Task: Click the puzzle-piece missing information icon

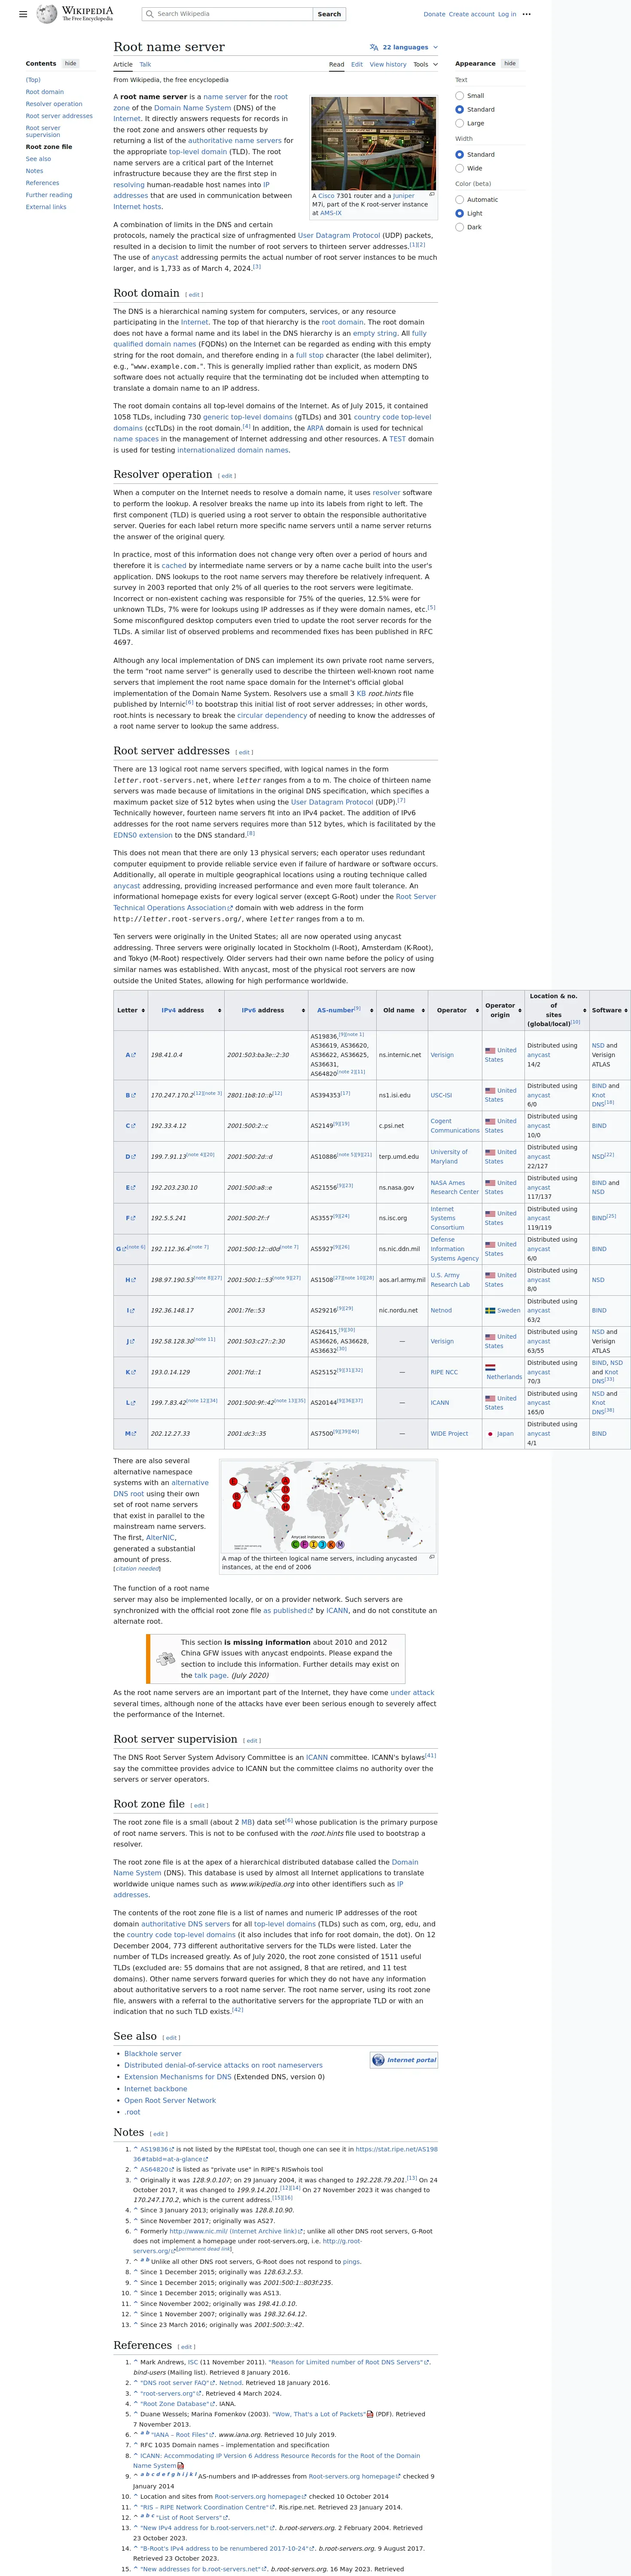Action: pos(165,1659)
